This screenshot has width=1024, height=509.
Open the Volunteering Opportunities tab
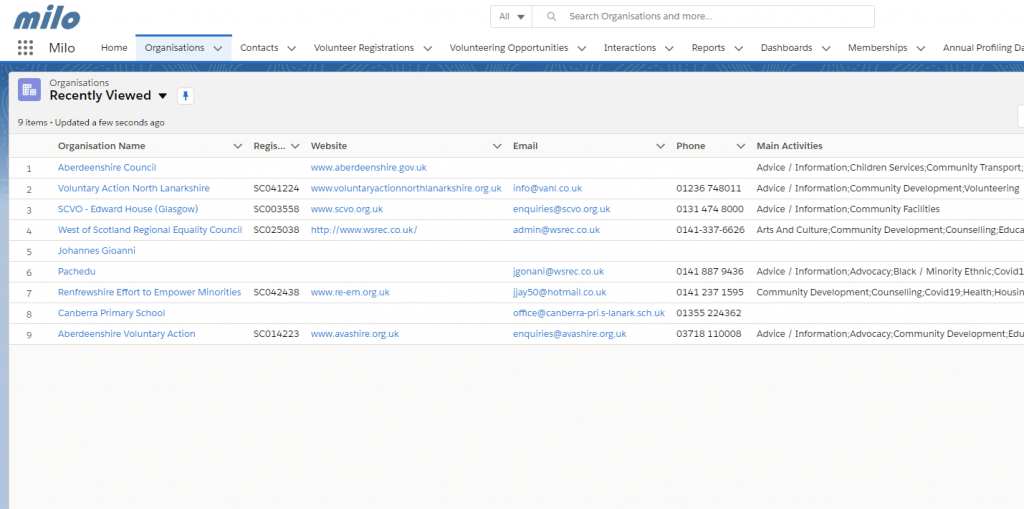point(509,48)
